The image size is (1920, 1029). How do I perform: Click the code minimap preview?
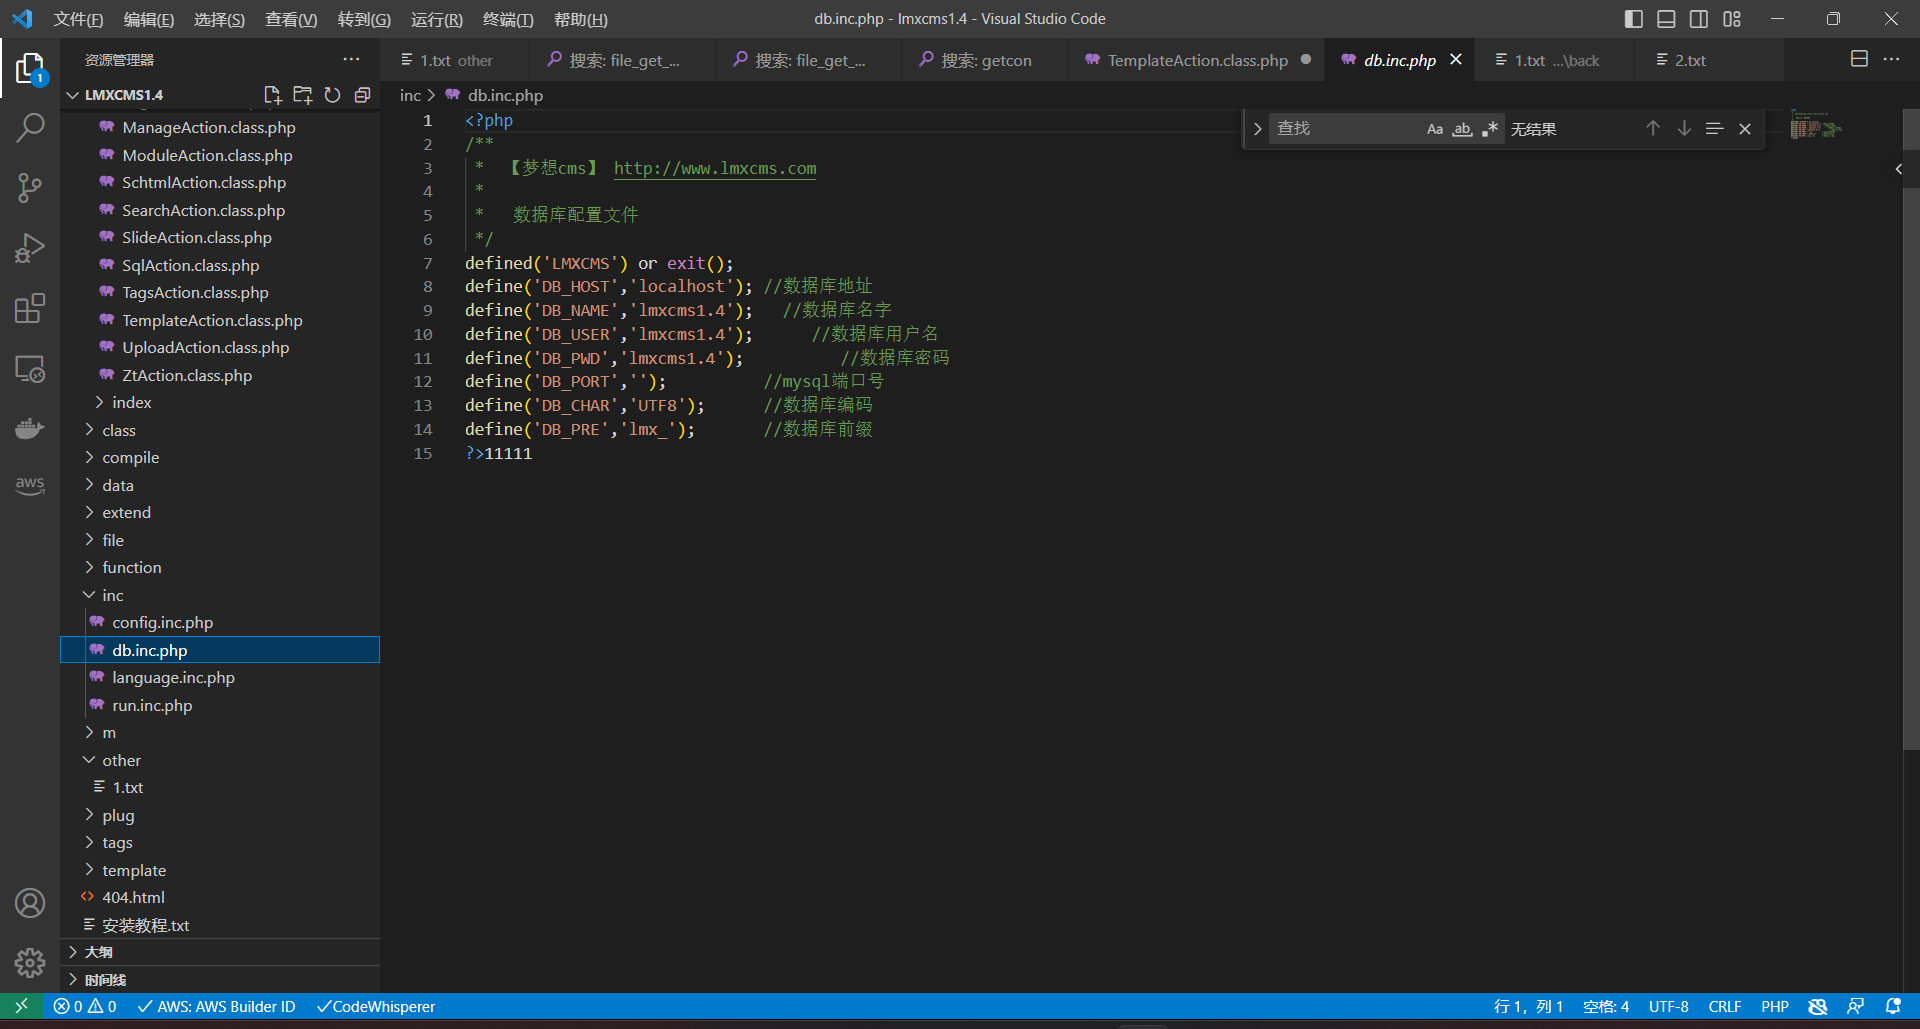pyautogui.click(x=1815, y=127)
